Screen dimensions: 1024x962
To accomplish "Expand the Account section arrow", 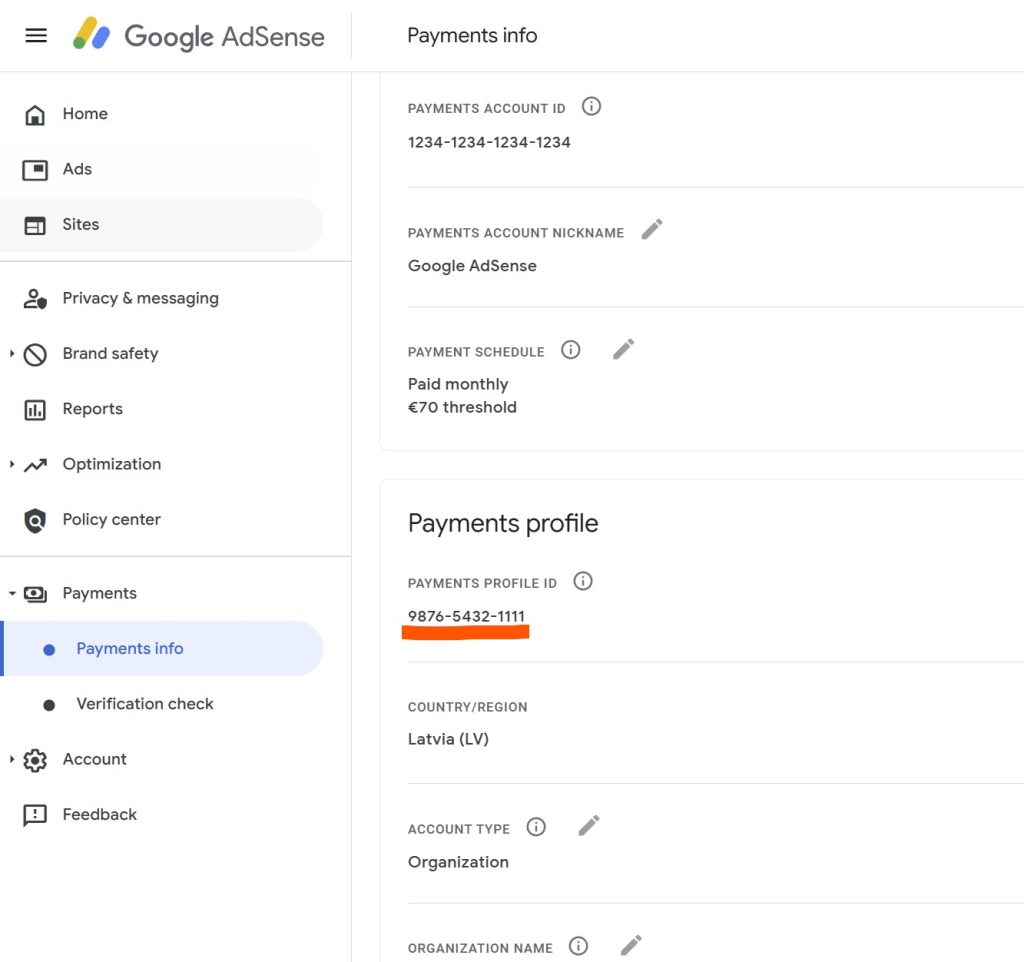I will click(12, 759).
